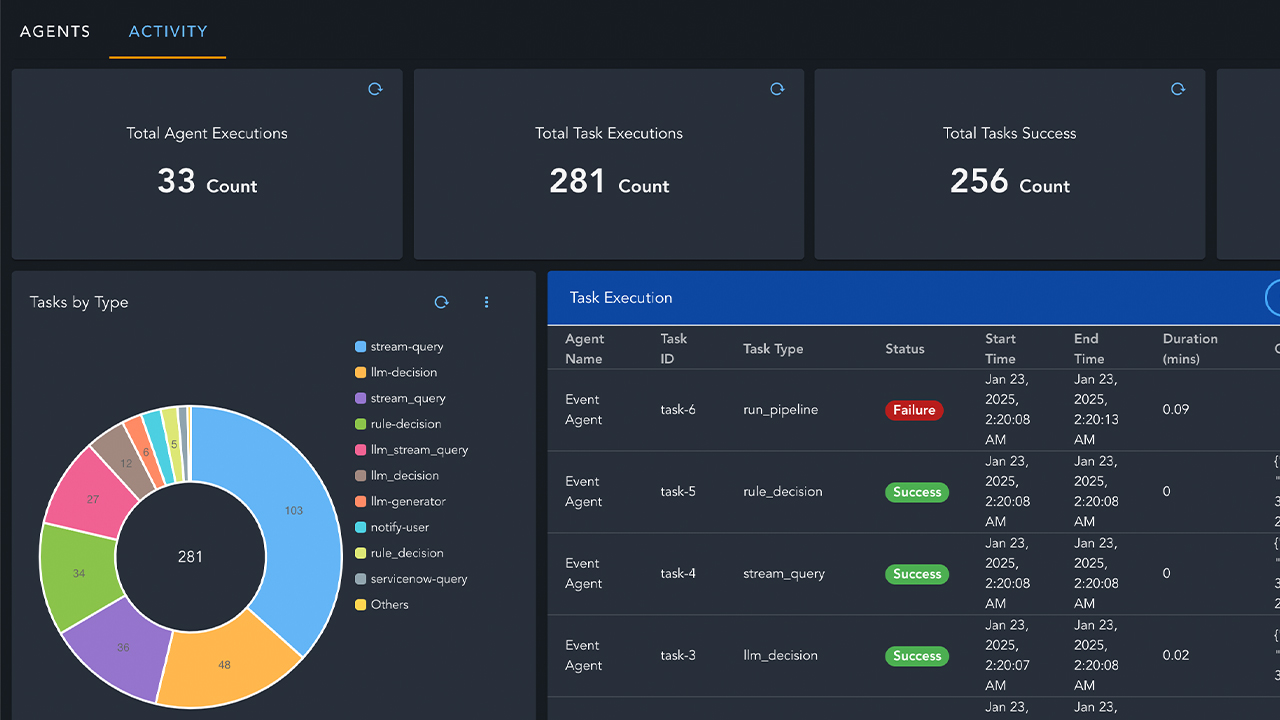1280x720 pixels.
Task: Sort by the Duration (mins) column header
Action: point(1190,348)
